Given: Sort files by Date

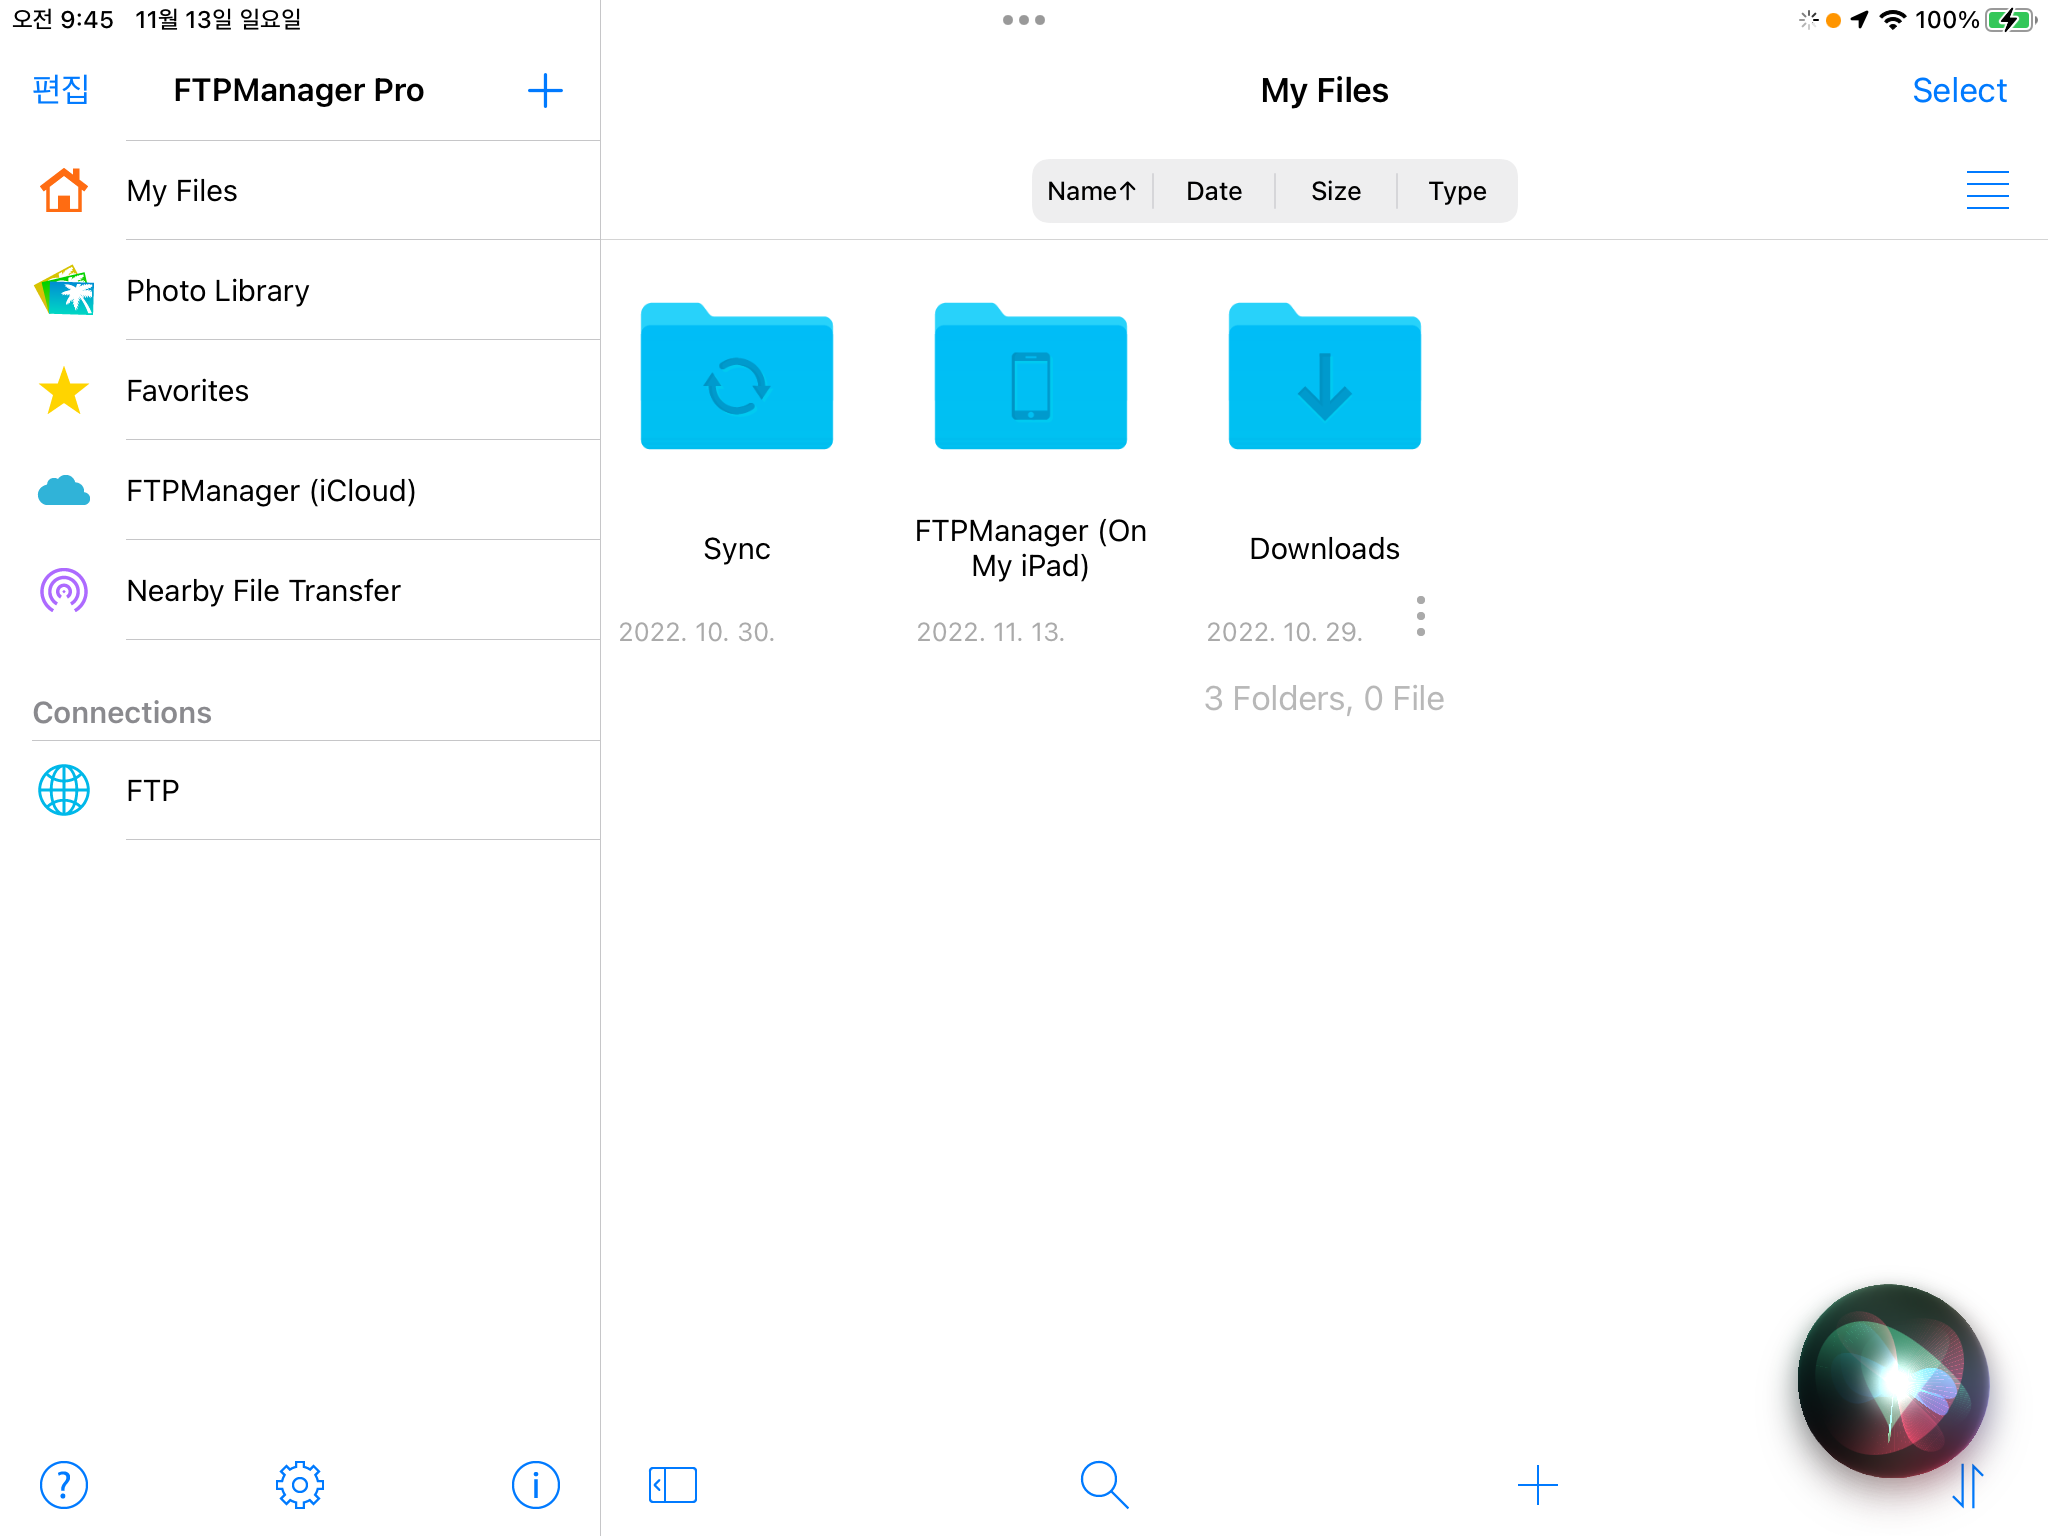Looking at the screenshot, I should pos(1213,191).
